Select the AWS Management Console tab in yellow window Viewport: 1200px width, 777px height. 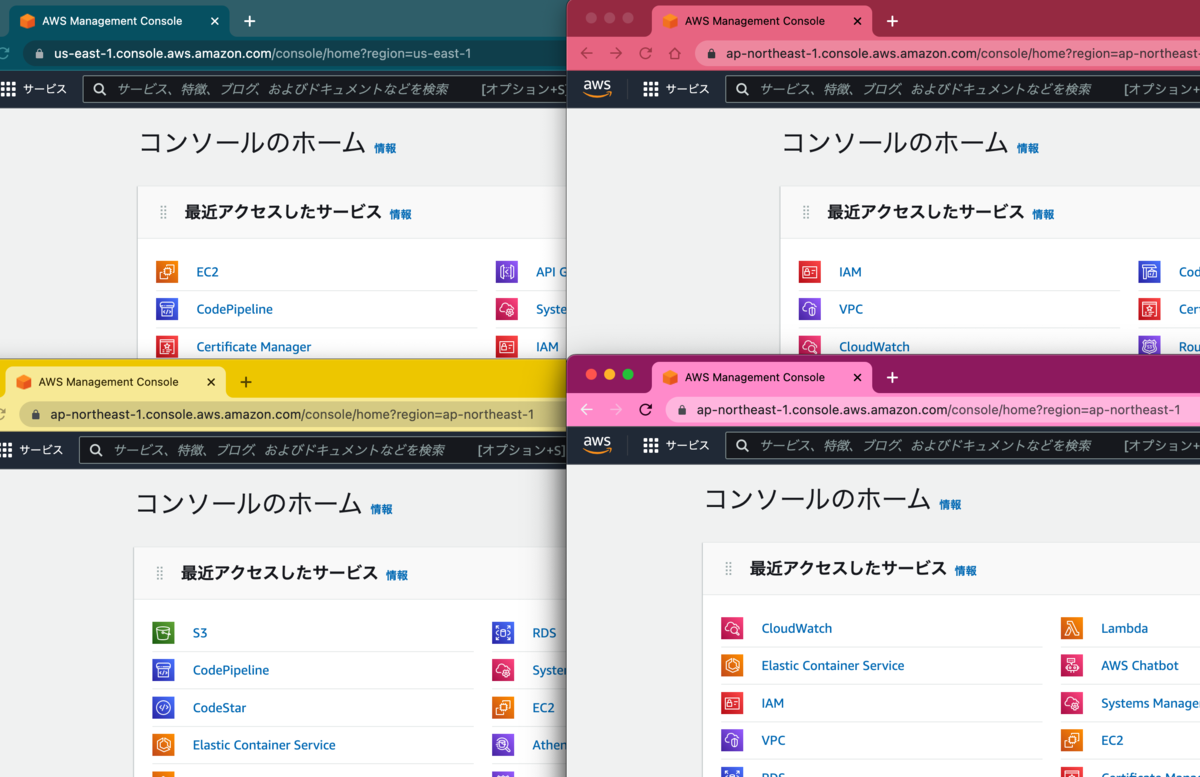pyautogui.click(x=114, y=382)
